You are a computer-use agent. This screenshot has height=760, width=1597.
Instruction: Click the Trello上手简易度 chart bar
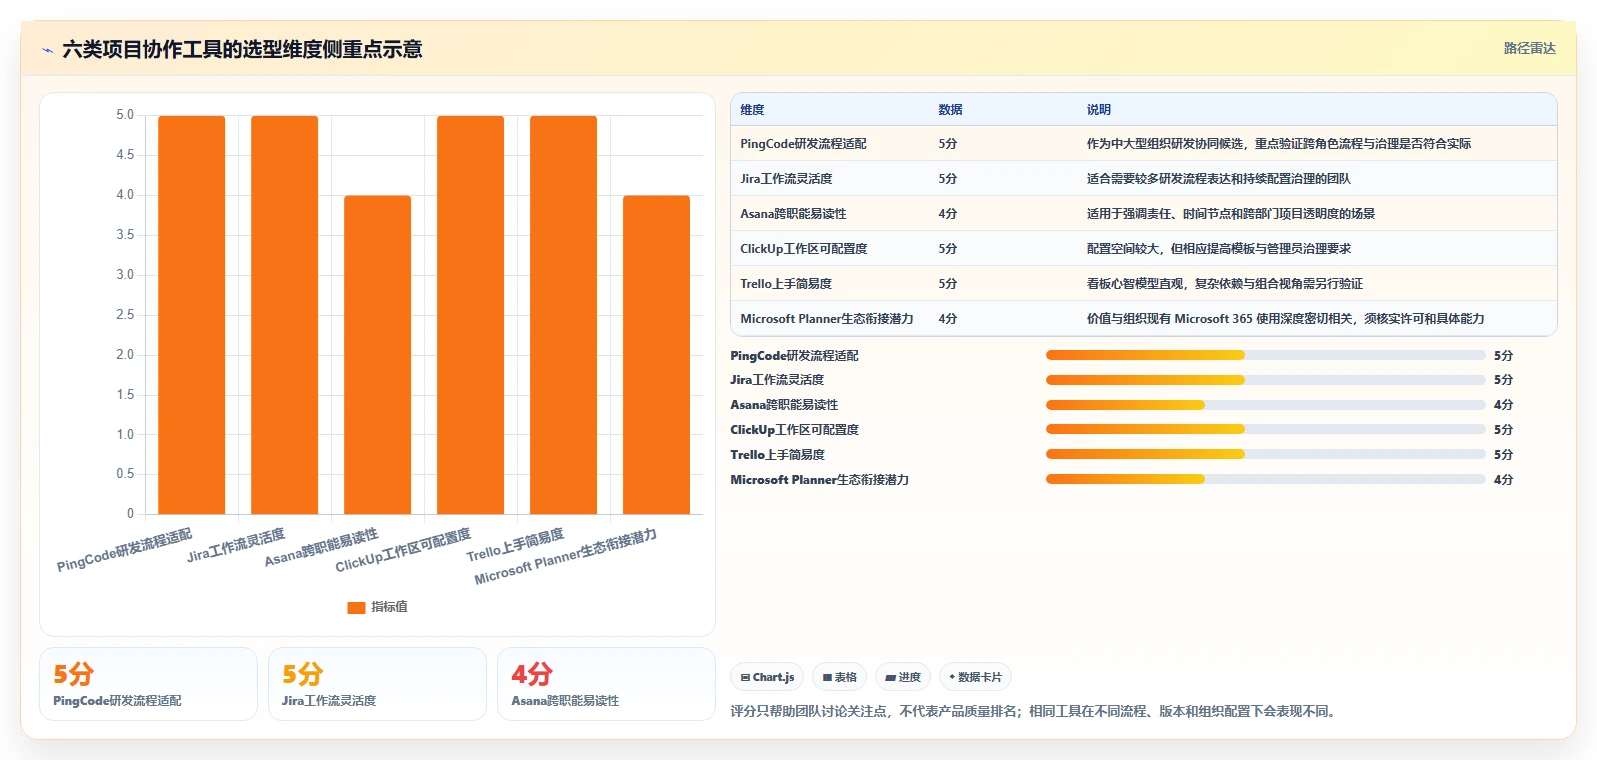tap(564, 315)
